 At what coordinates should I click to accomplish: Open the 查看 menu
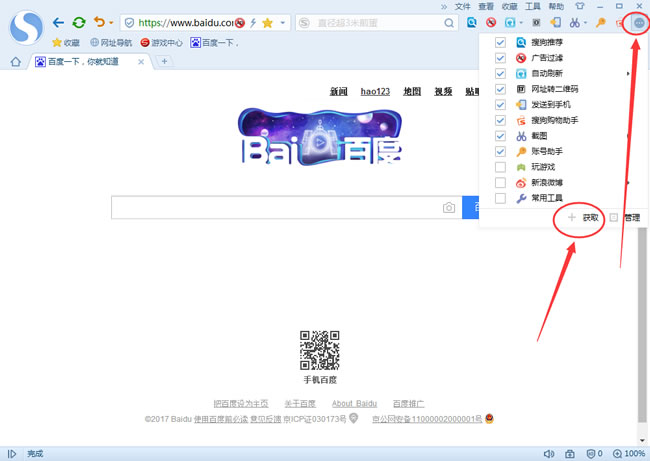coord(486,6)
